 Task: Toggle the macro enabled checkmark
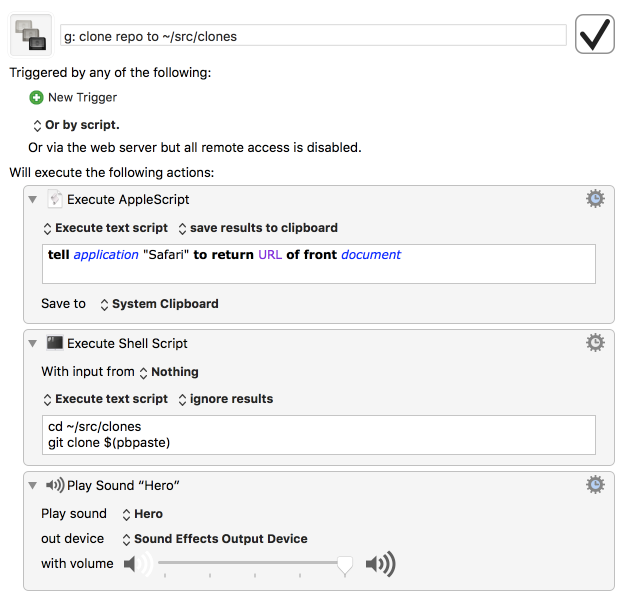coord(595,35)
